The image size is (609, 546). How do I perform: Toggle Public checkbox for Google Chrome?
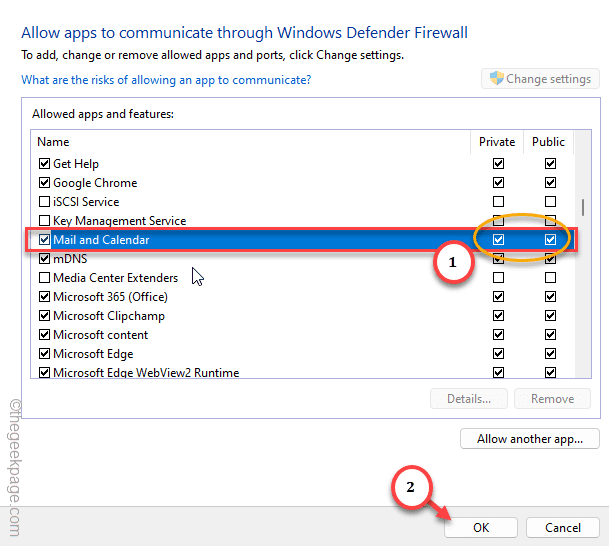coord(550,183)
